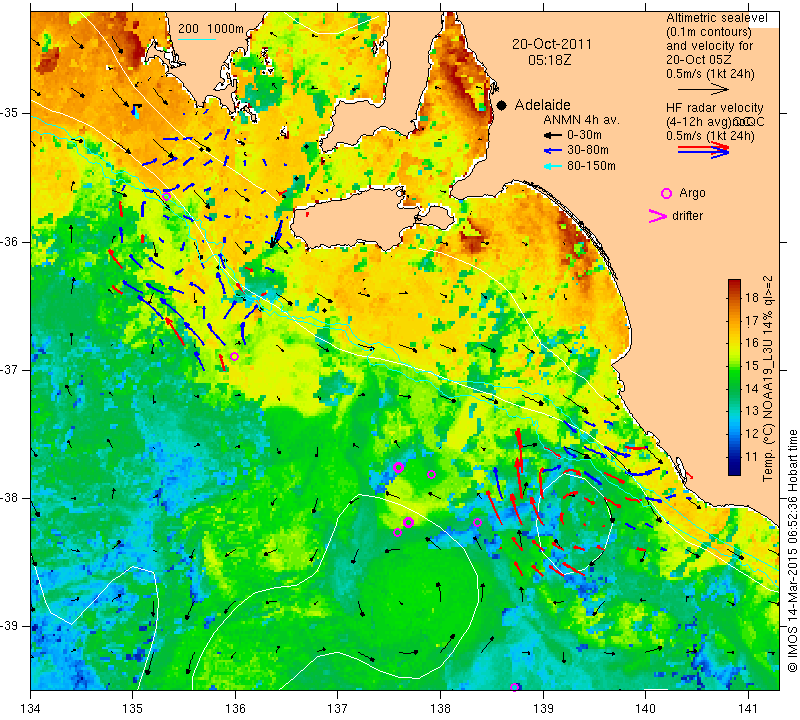Click the IMOS copyright timestamp text
The width and height of the screenshot is (800, 720).
[792, 550]
